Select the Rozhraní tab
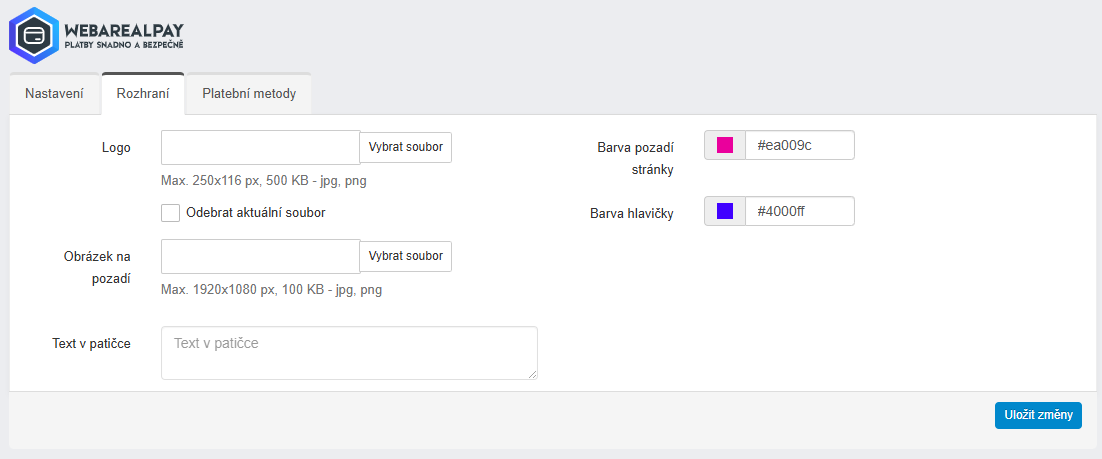This screenshot has height=459, width=1102. (x=143, y=94)
